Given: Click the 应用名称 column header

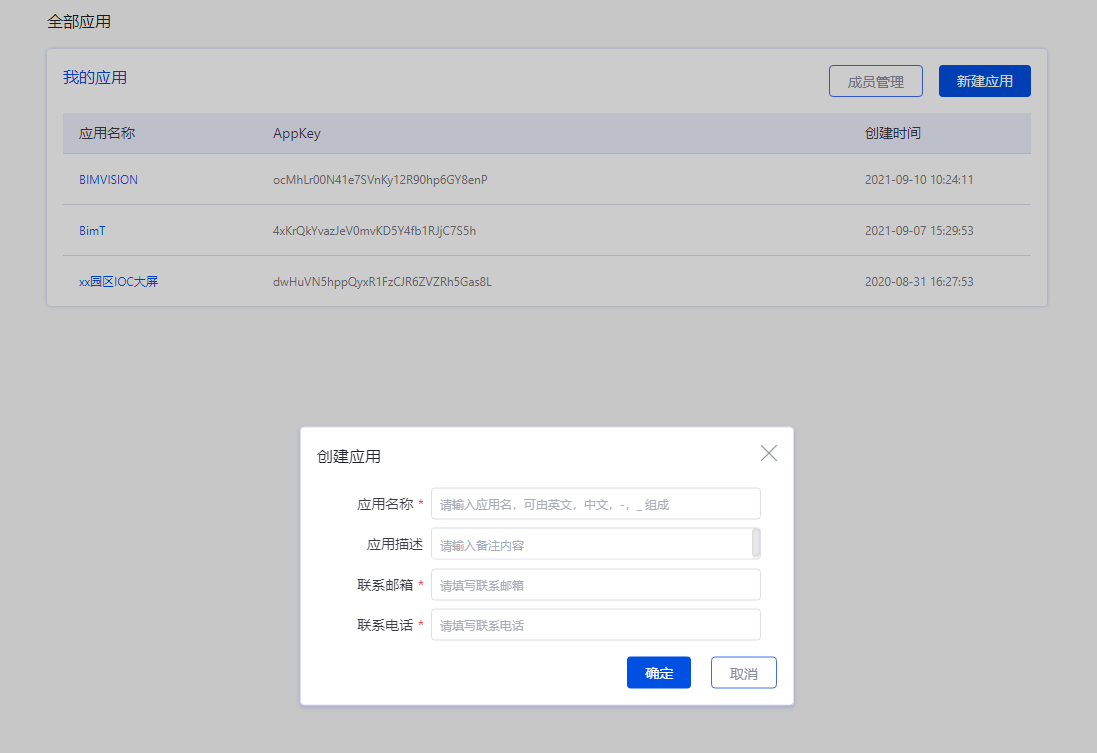Looking at the screenshot, I should tap(107, 133).
